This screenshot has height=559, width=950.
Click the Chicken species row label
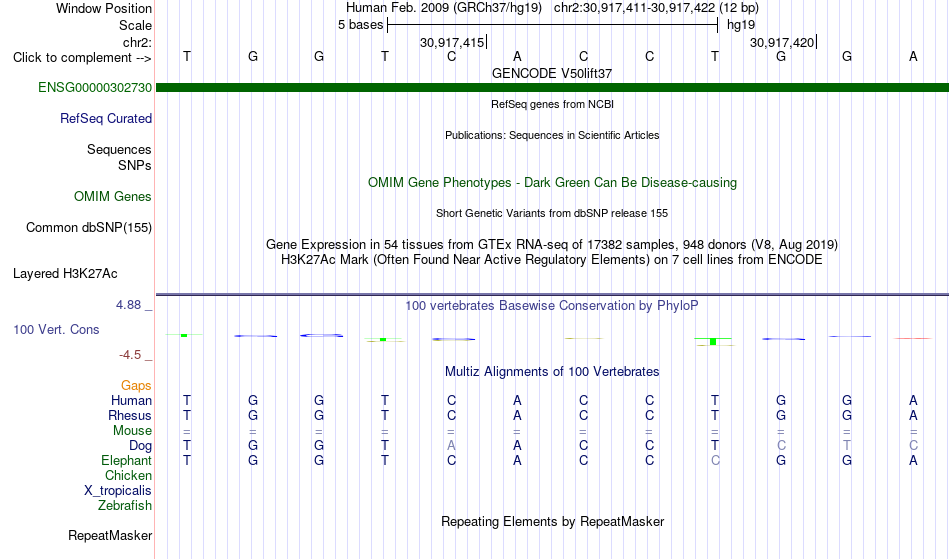(128, 475)
